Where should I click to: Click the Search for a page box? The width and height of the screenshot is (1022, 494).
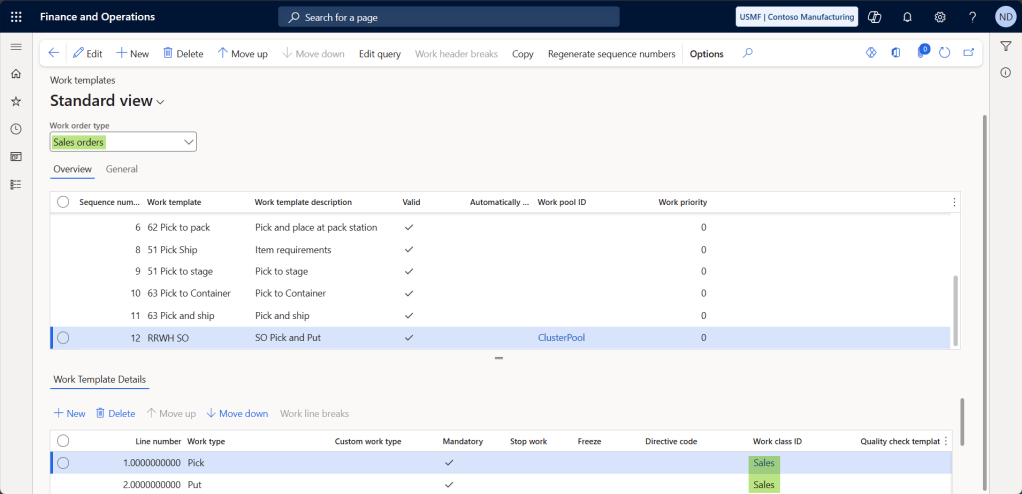(449, 17)
